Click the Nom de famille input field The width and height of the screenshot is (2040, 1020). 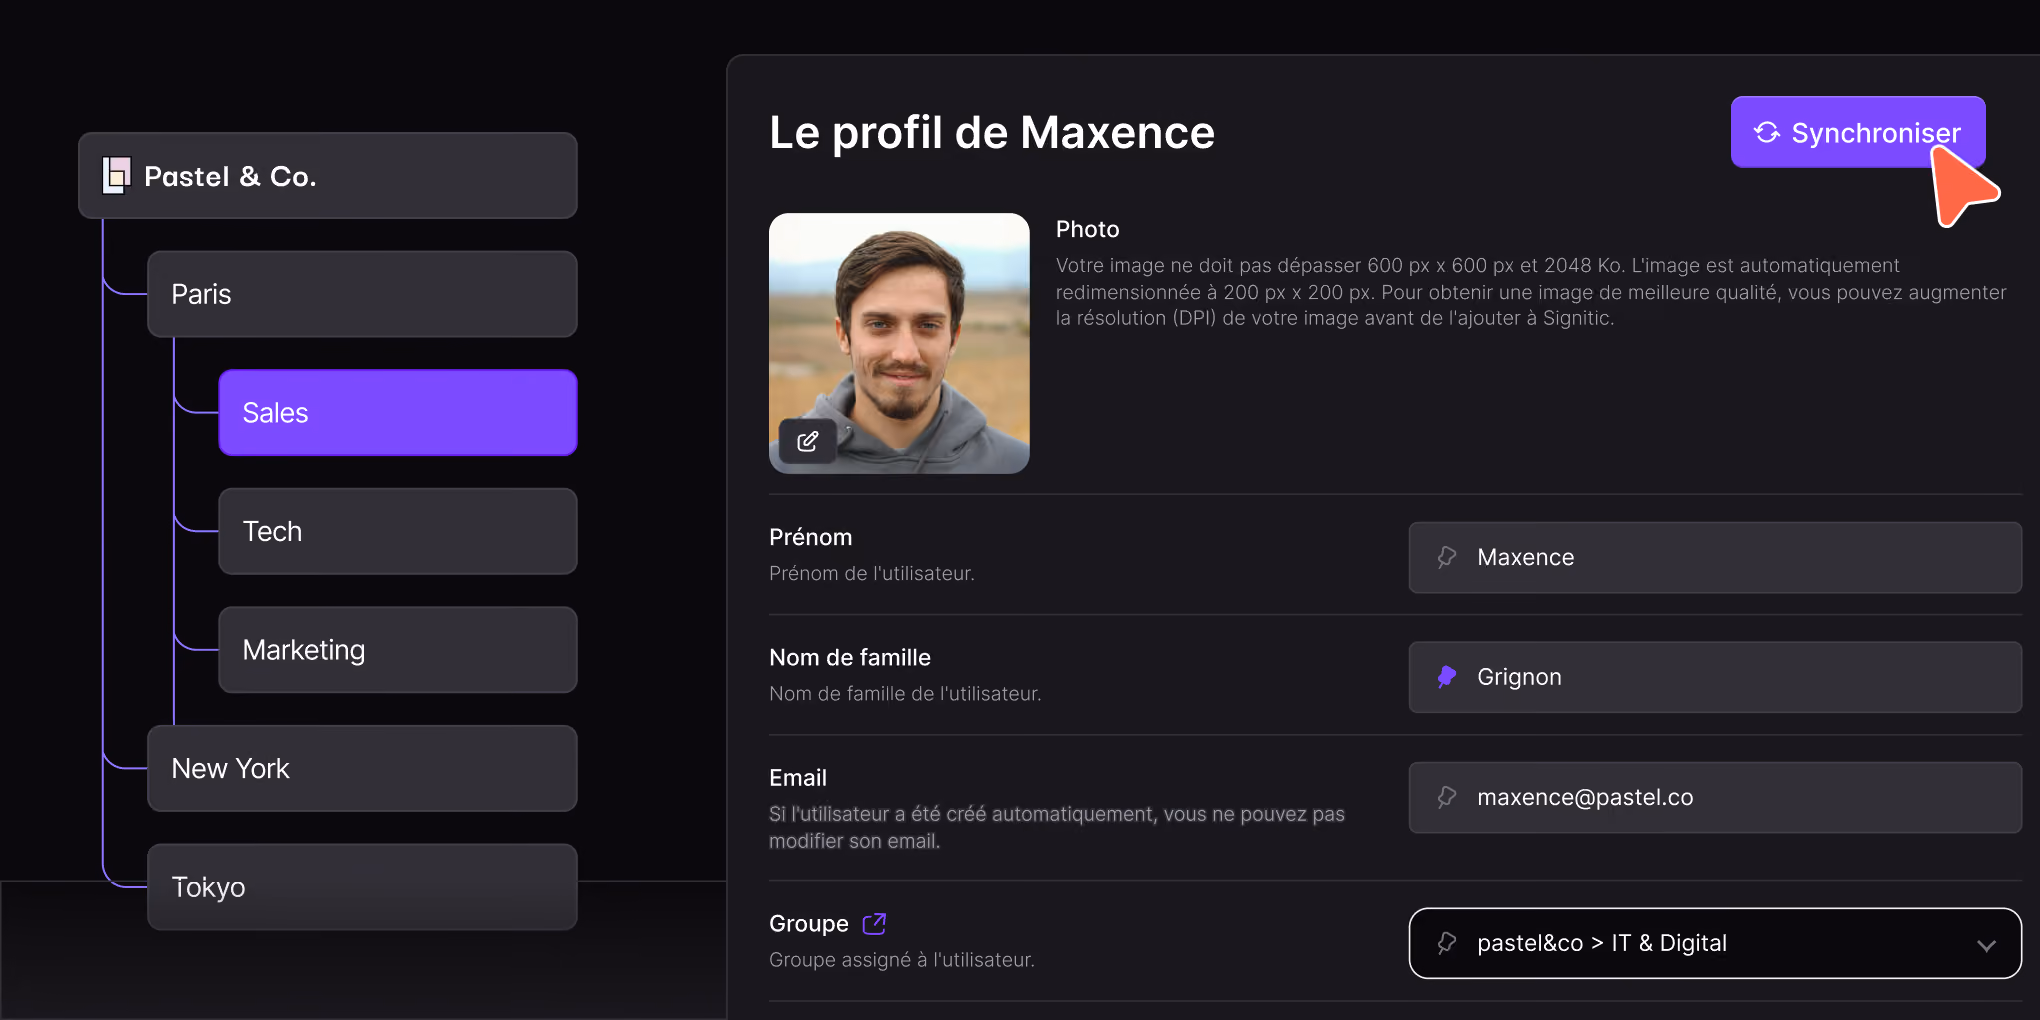pos(1715,677)
